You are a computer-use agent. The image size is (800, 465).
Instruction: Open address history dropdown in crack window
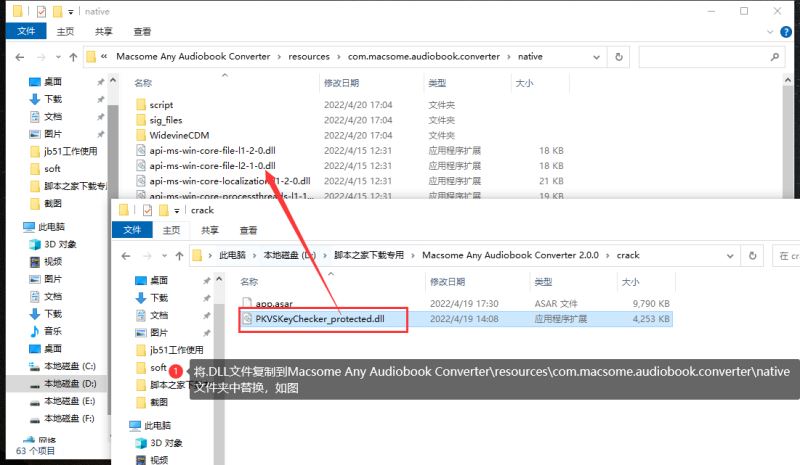click(730, 256)
